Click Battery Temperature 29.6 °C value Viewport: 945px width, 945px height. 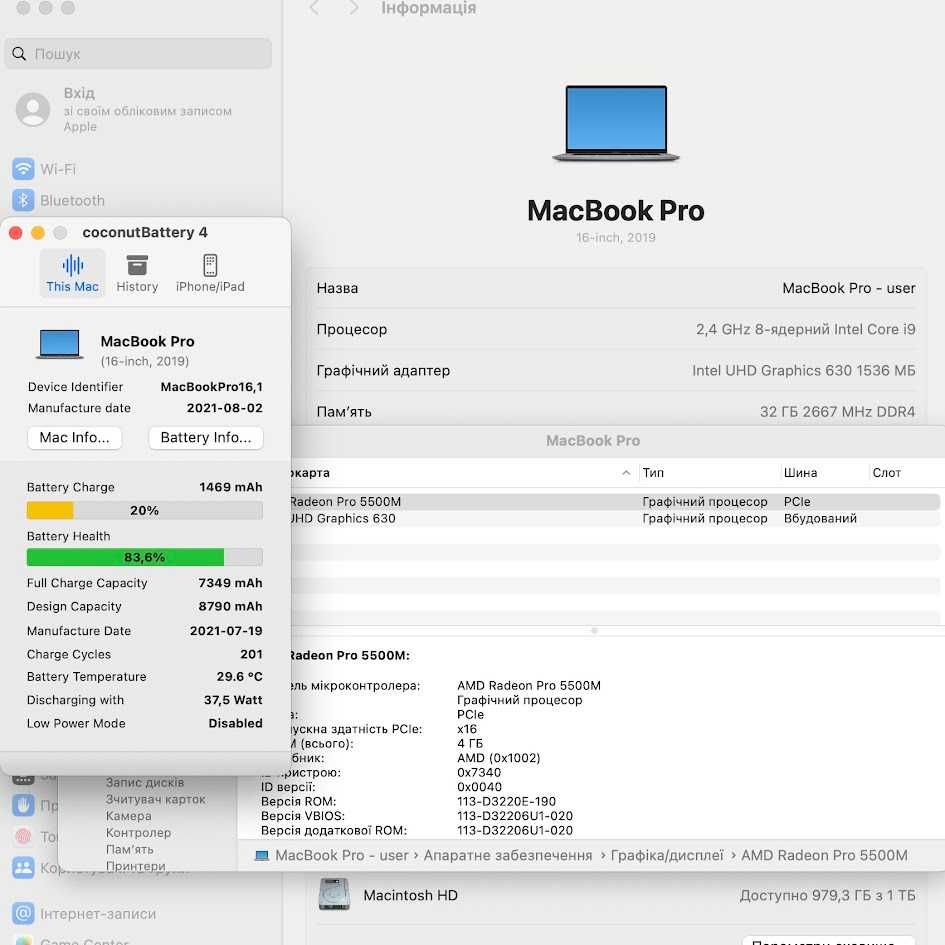point(239,676)
